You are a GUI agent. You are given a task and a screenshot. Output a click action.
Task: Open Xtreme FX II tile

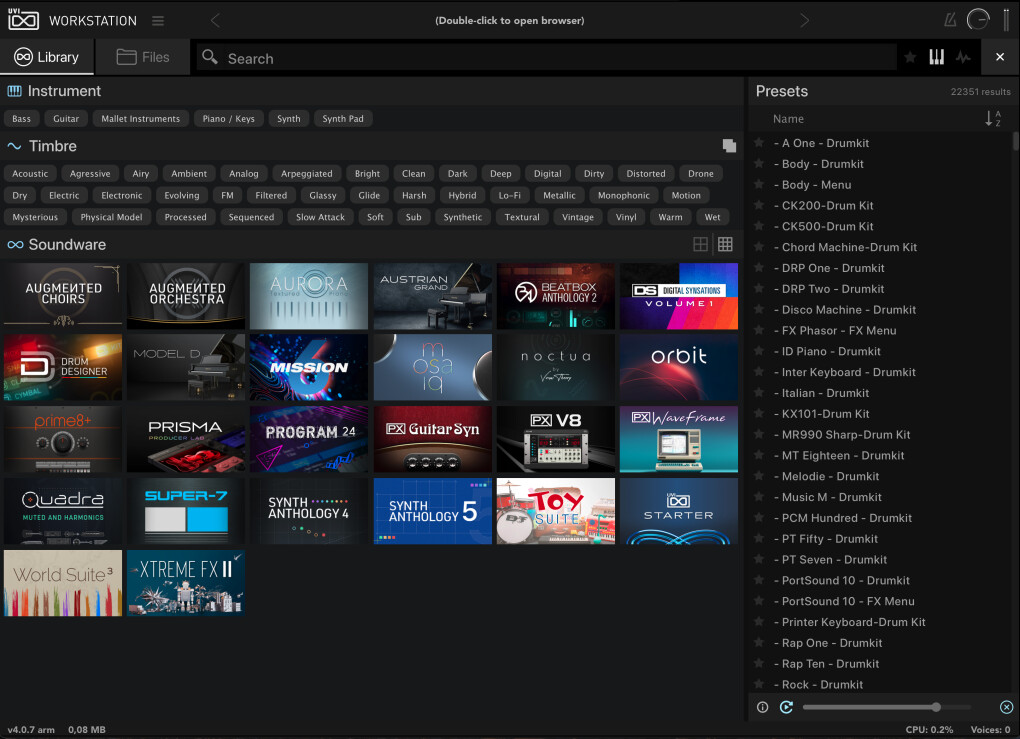pos(186,583)
